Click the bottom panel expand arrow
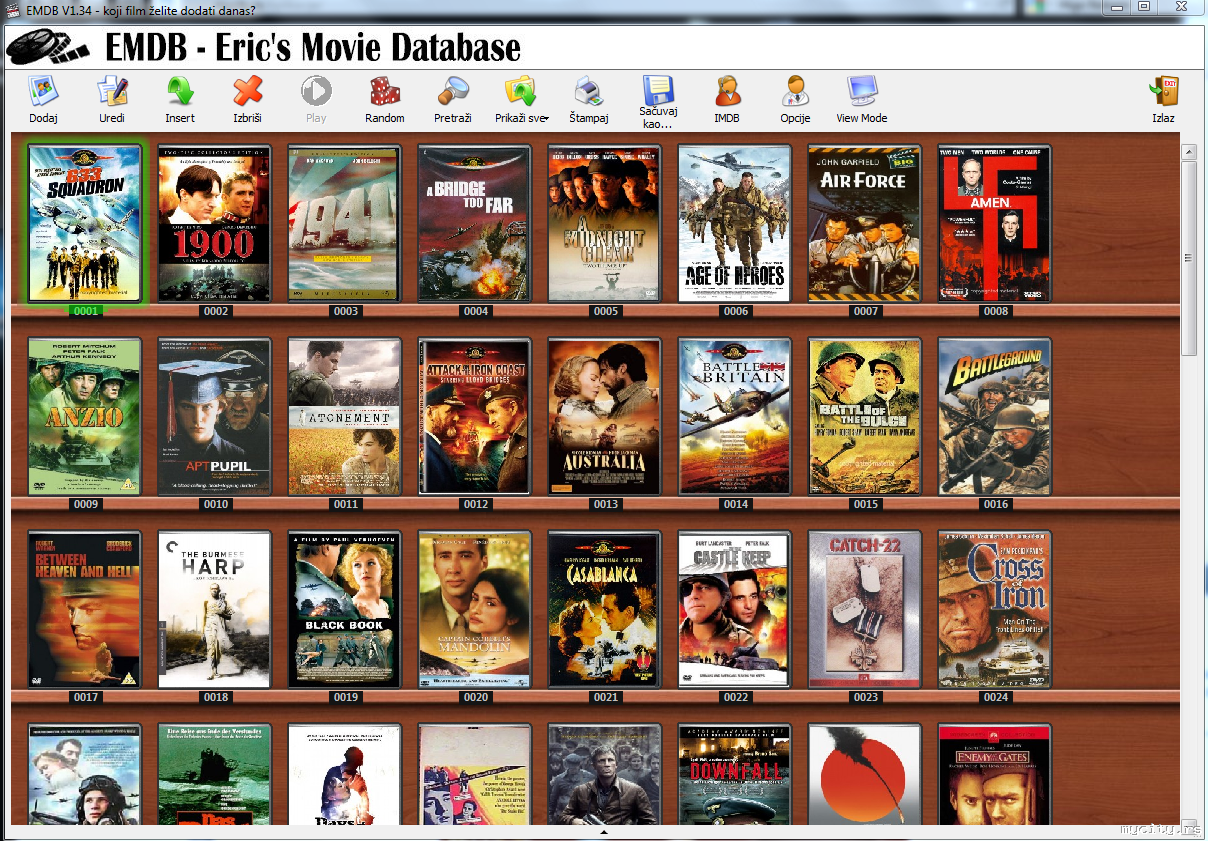The image size is (1208, 841). coord(603,831)
